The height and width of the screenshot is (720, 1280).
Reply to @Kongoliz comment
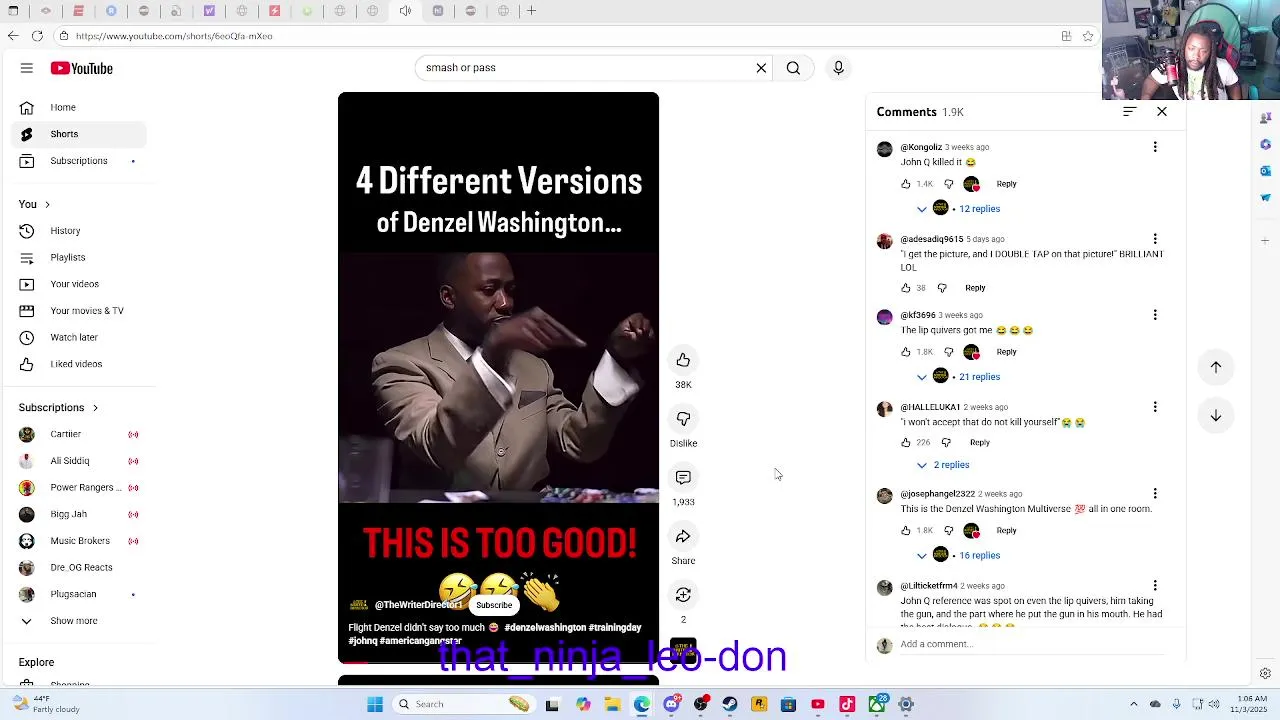[x=1006, y=184]
